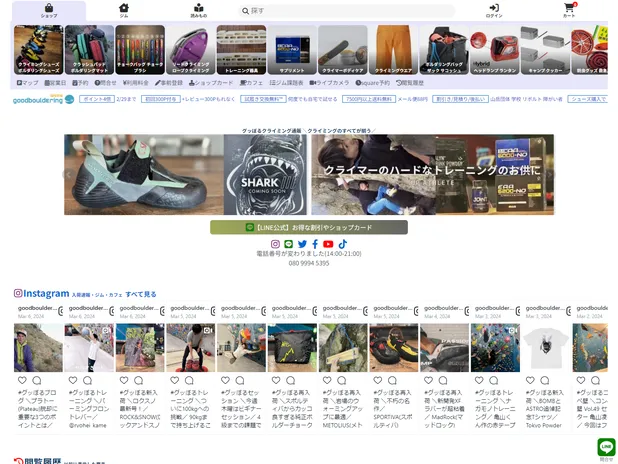This screenshot has width=618, height=464.
Task: Like the グッぼるブログ プラトー post
Action: tap(22, 380)
